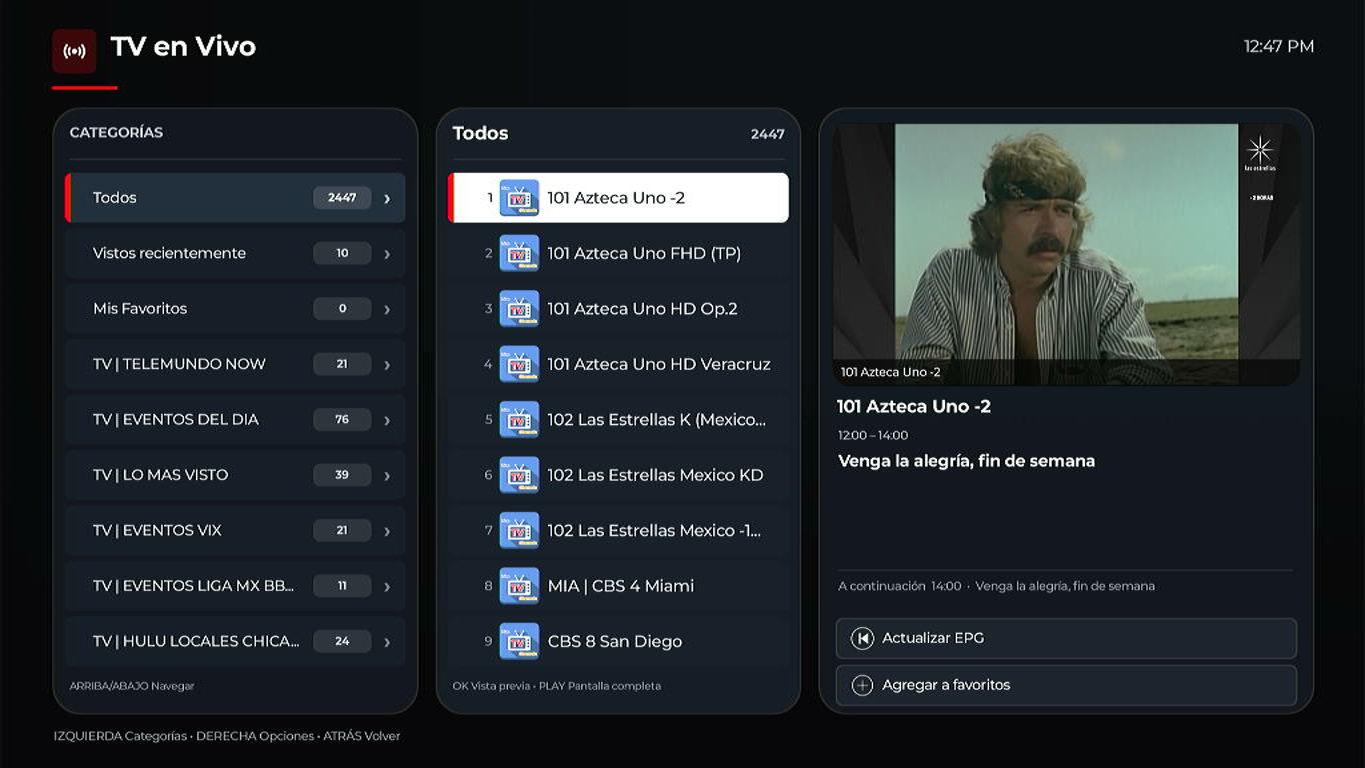Select TV | EVENTOS LIGA MX BB category

235,586
